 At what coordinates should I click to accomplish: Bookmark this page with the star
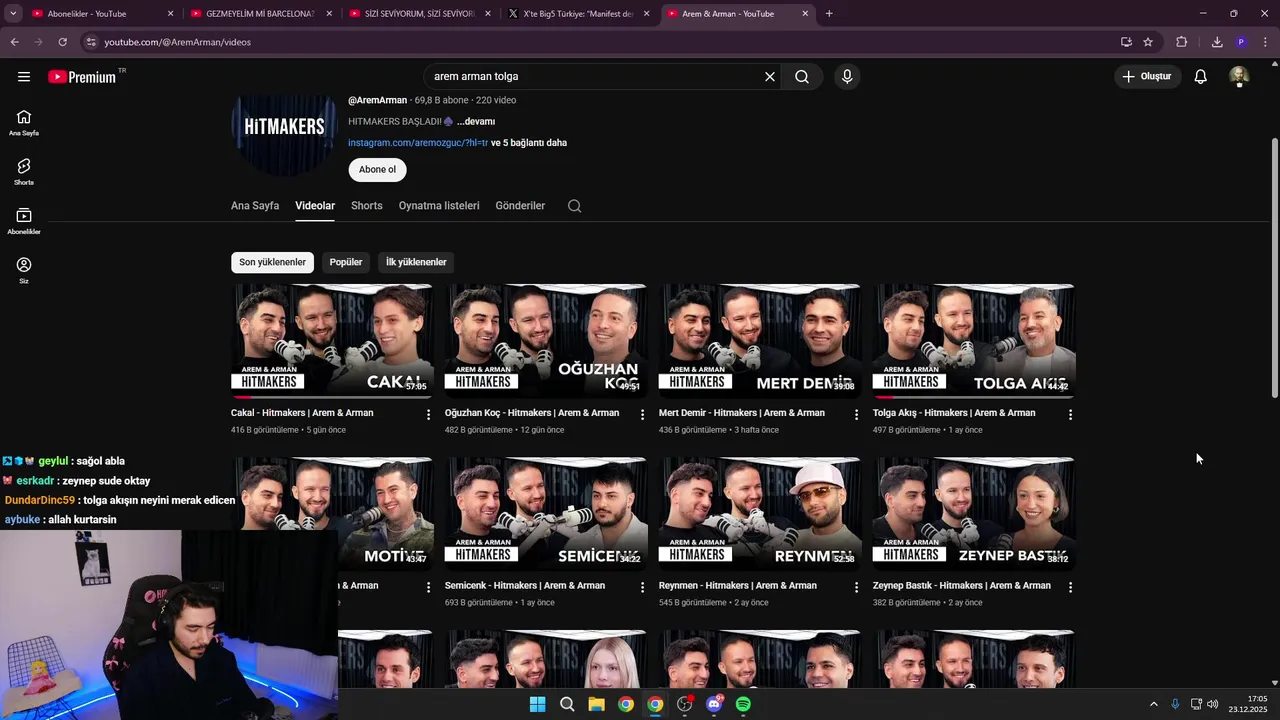point(1148,42)
